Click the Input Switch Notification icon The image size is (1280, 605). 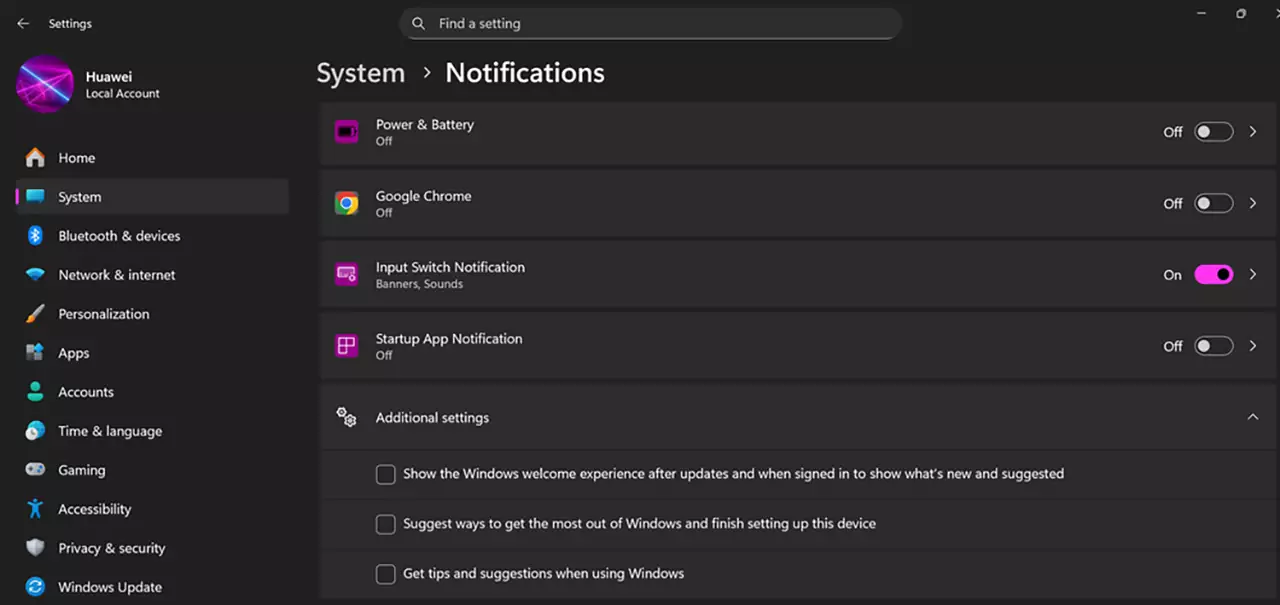347,274
